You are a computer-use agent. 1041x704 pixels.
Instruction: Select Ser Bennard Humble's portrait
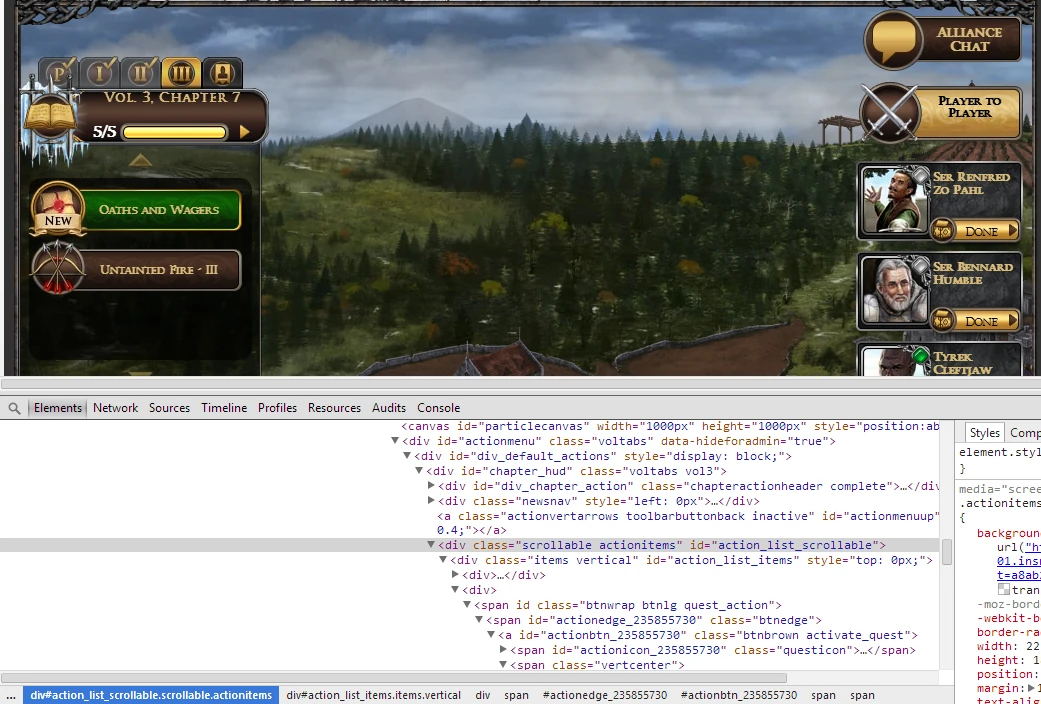[x=894, y=290]
